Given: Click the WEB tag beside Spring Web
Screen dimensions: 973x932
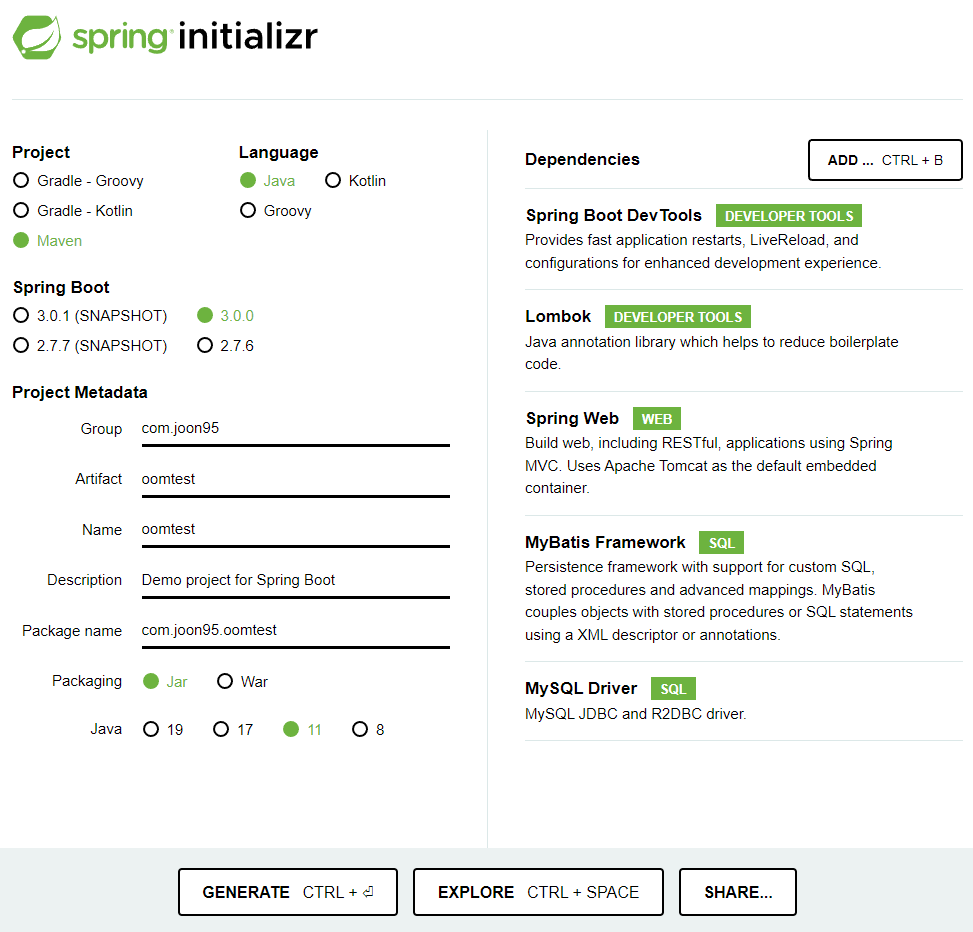Looking at the screenshot, I should [657, 419].
